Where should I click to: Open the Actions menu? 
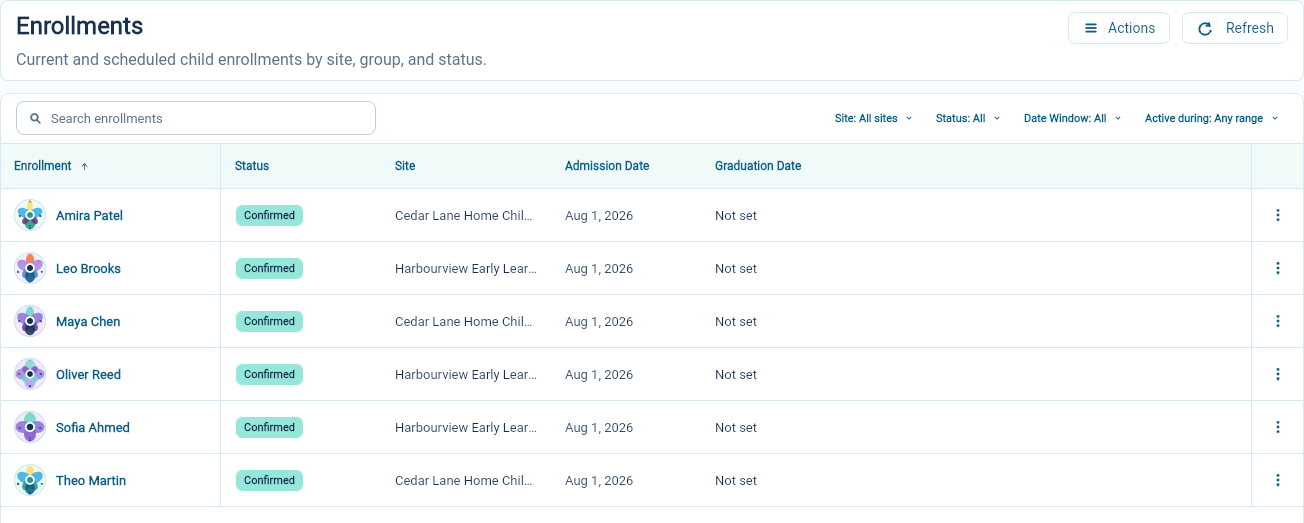pyautogui.click(x=1119, y=28)
